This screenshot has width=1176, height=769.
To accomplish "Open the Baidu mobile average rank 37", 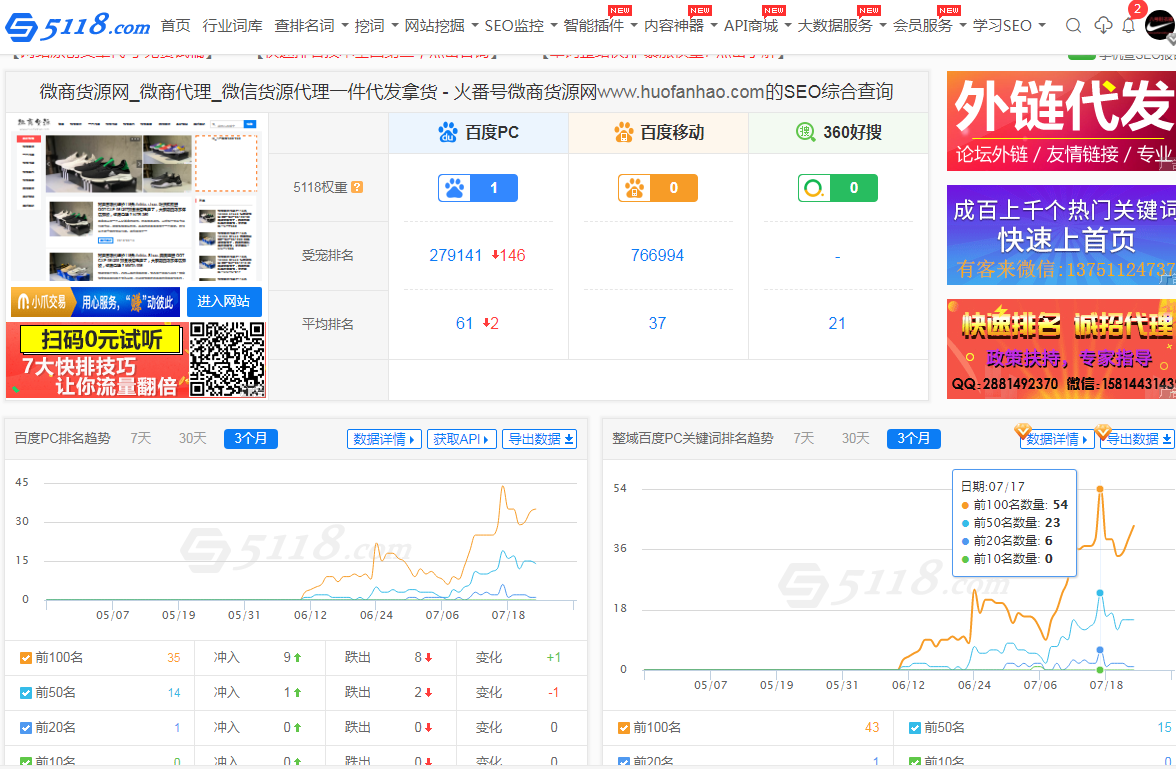I will tap(658, 323).
